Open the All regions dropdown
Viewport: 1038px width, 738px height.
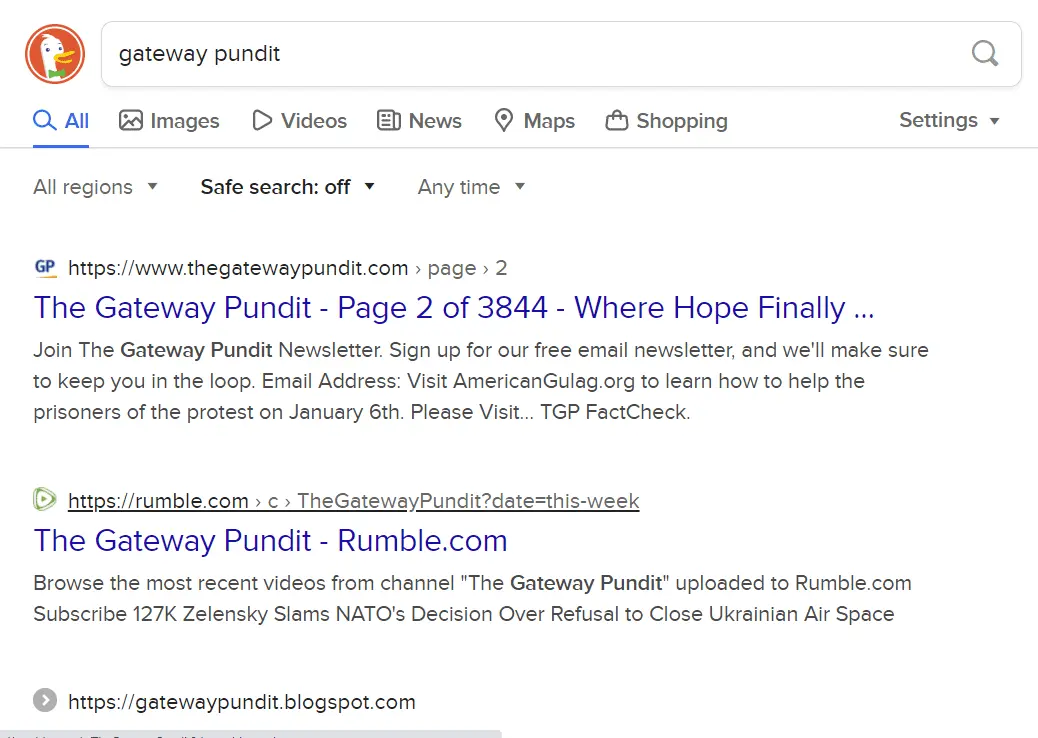pos(95,187)
